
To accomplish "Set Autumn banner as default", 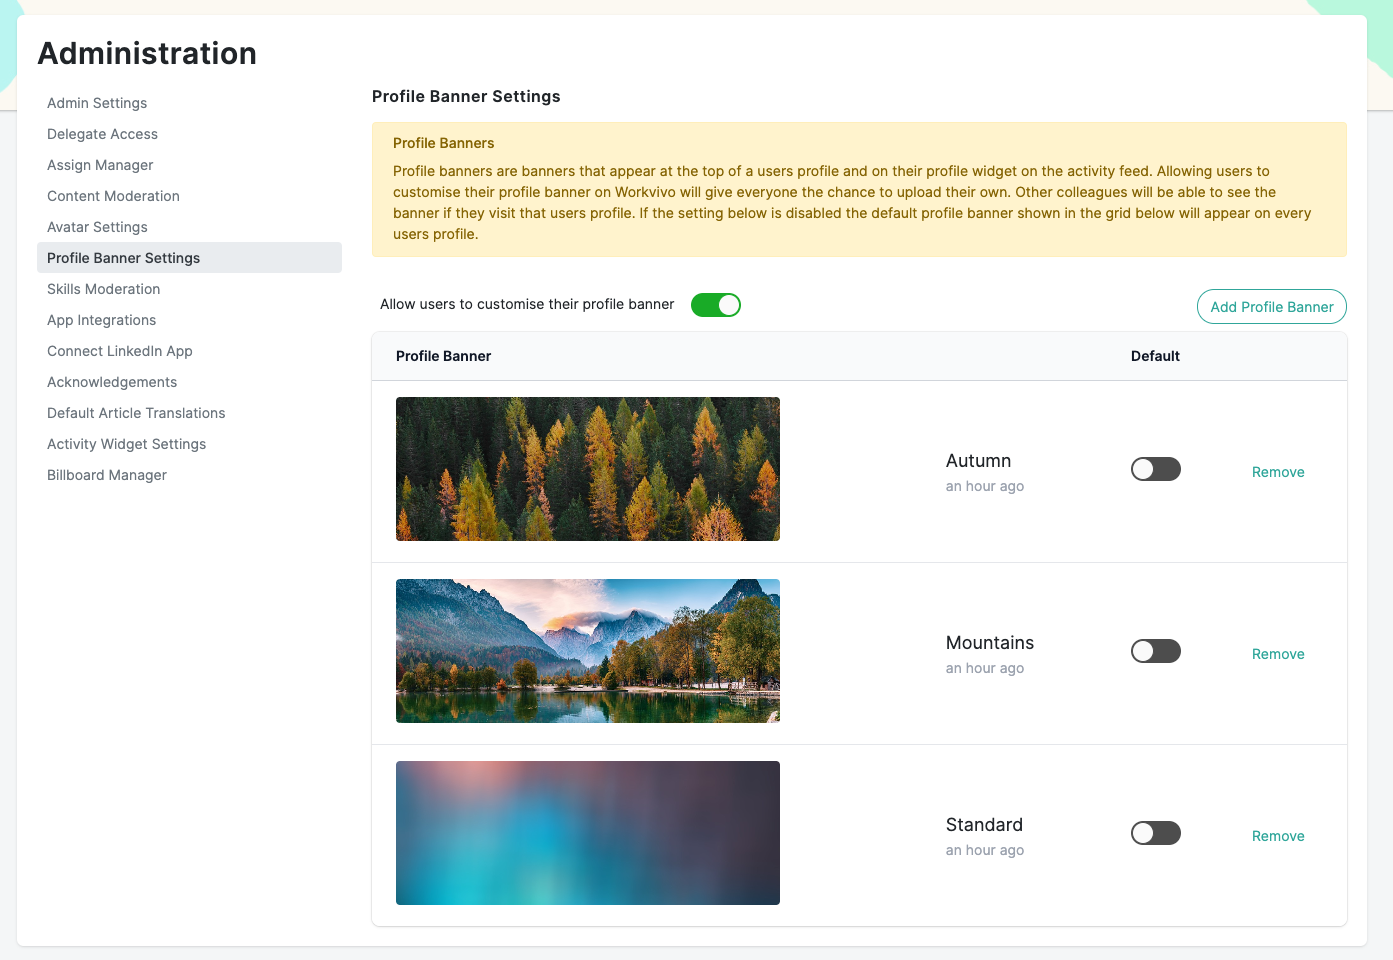I will 1156,469.
